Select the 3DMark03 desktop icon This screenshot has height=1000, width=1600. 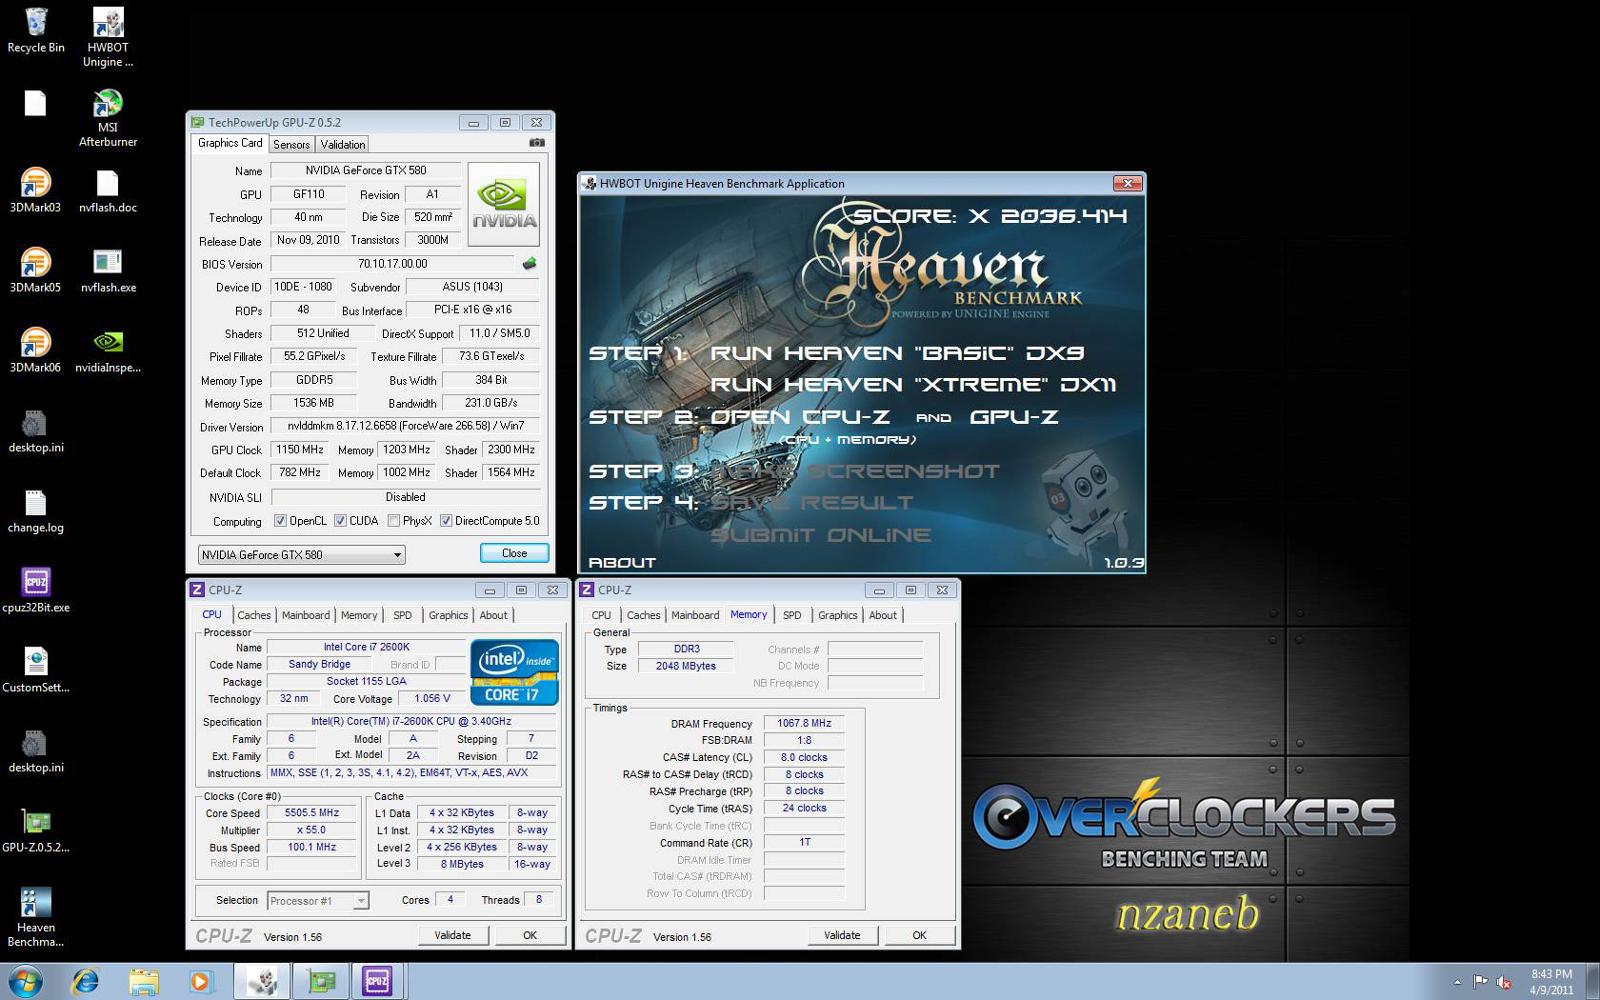35,190
